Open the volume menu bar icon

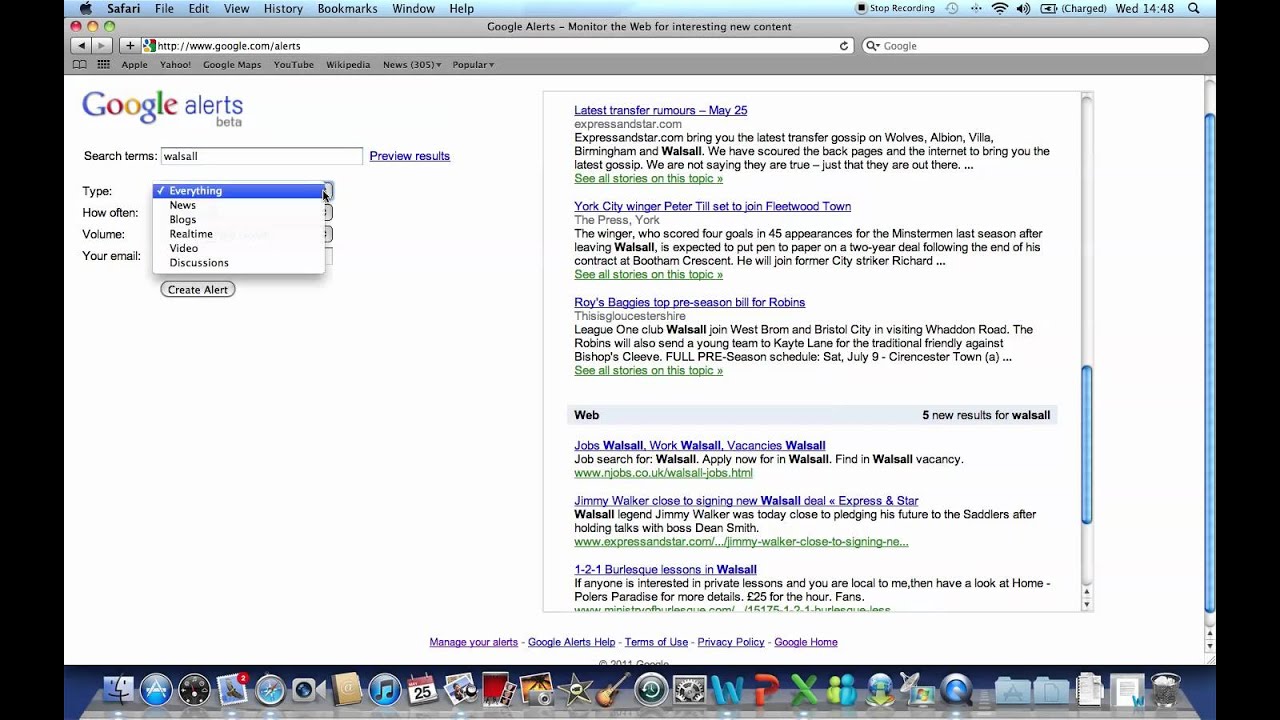(1023, 8)
